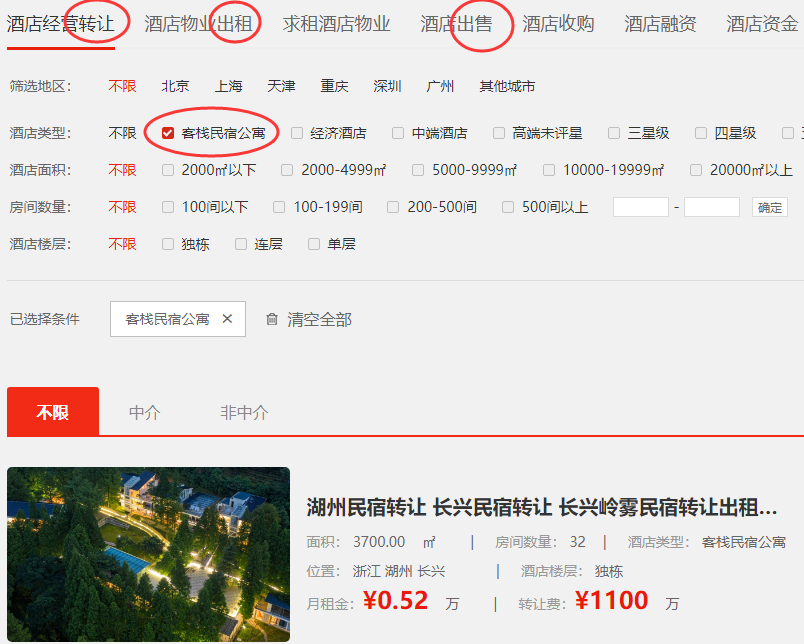Confirm room range with 确定 button
804x644 pixels.
pyautogui.click(x=770, y=207)
